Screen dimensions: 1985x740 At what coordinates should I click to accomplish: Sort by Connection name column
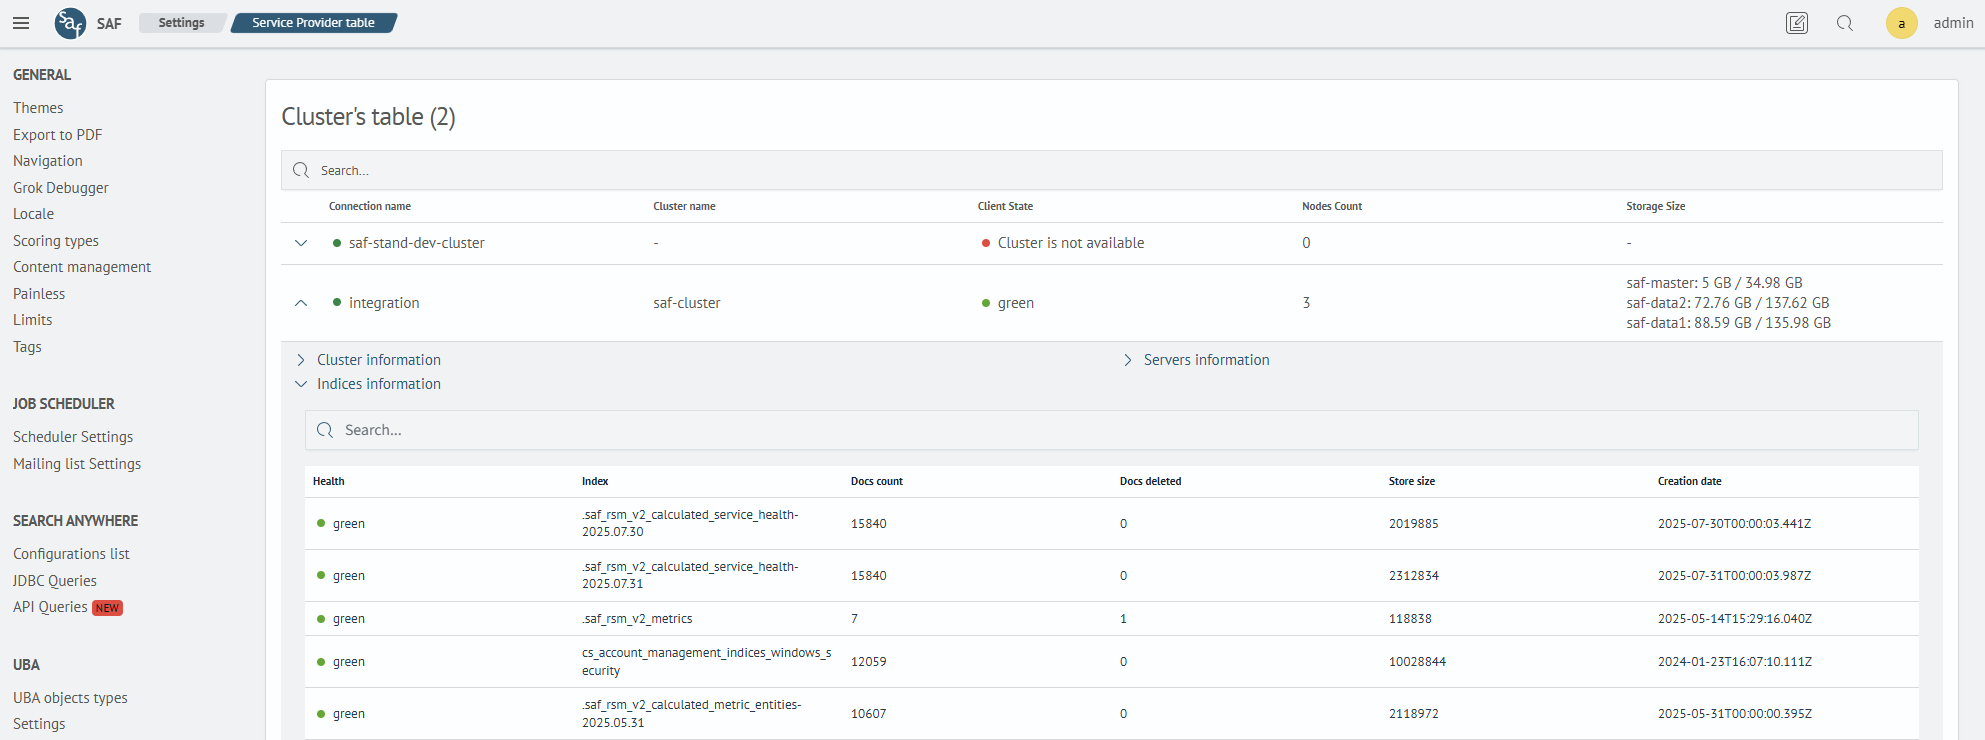click(370, 206)
